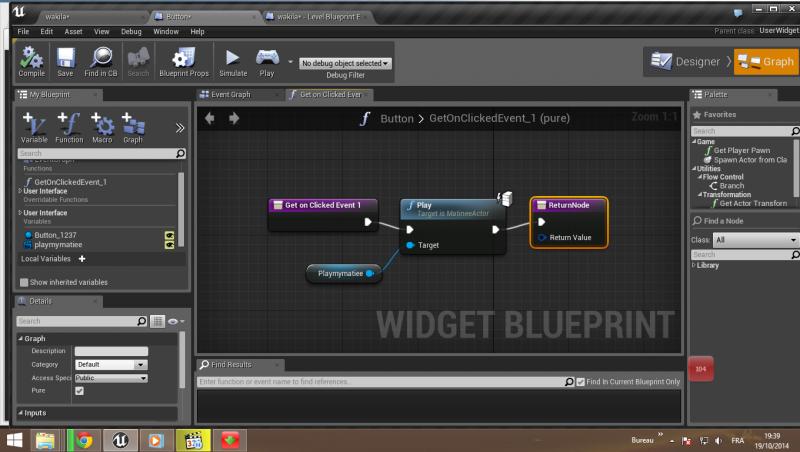Image resolution: width=800 pixels, height=452 pixels.
Task: Open Play options dropdown arrow
Action: point(290,62)
